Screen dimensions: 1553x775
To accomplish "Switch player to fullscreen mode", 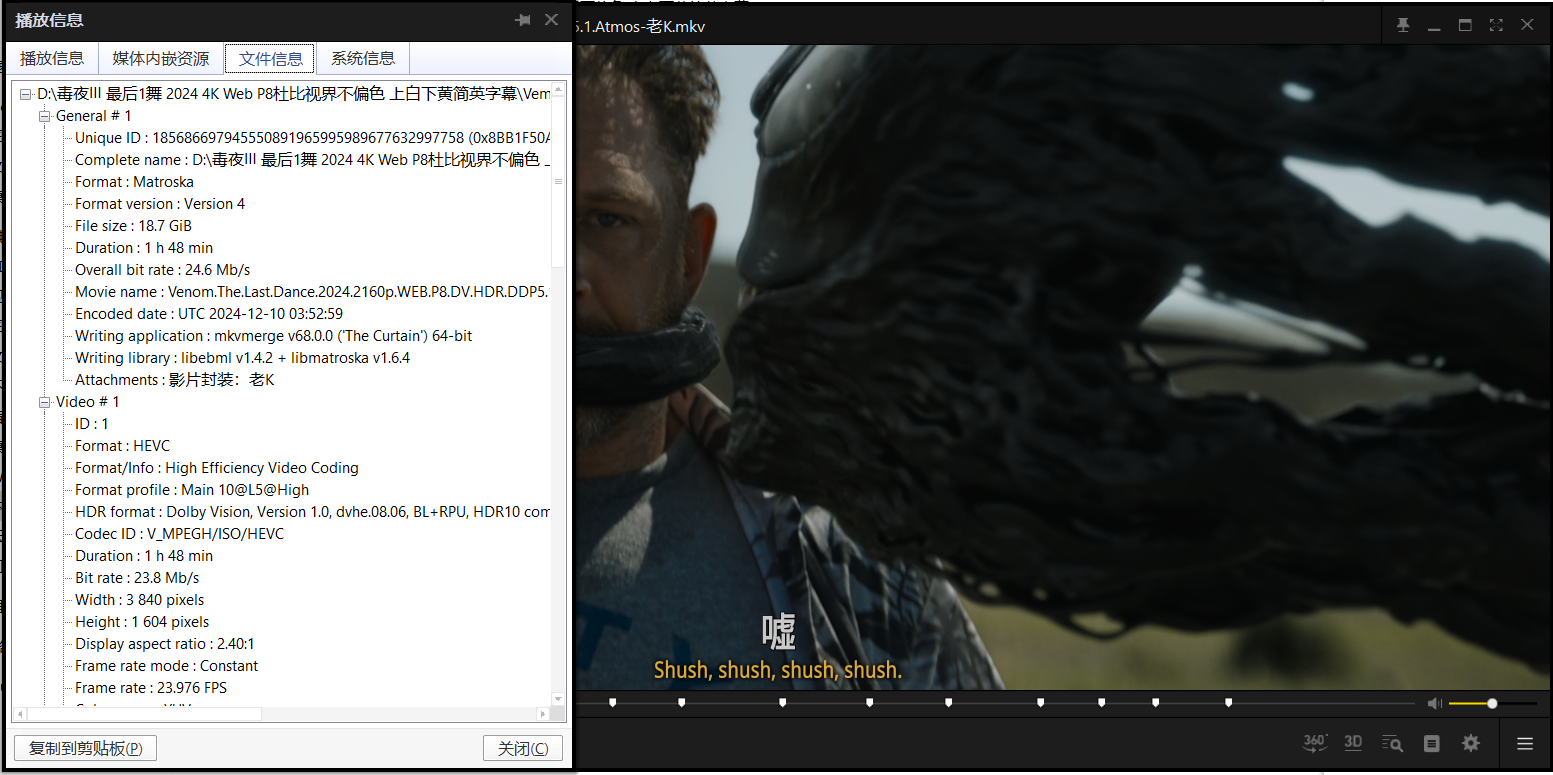I will coord(1496,25).
